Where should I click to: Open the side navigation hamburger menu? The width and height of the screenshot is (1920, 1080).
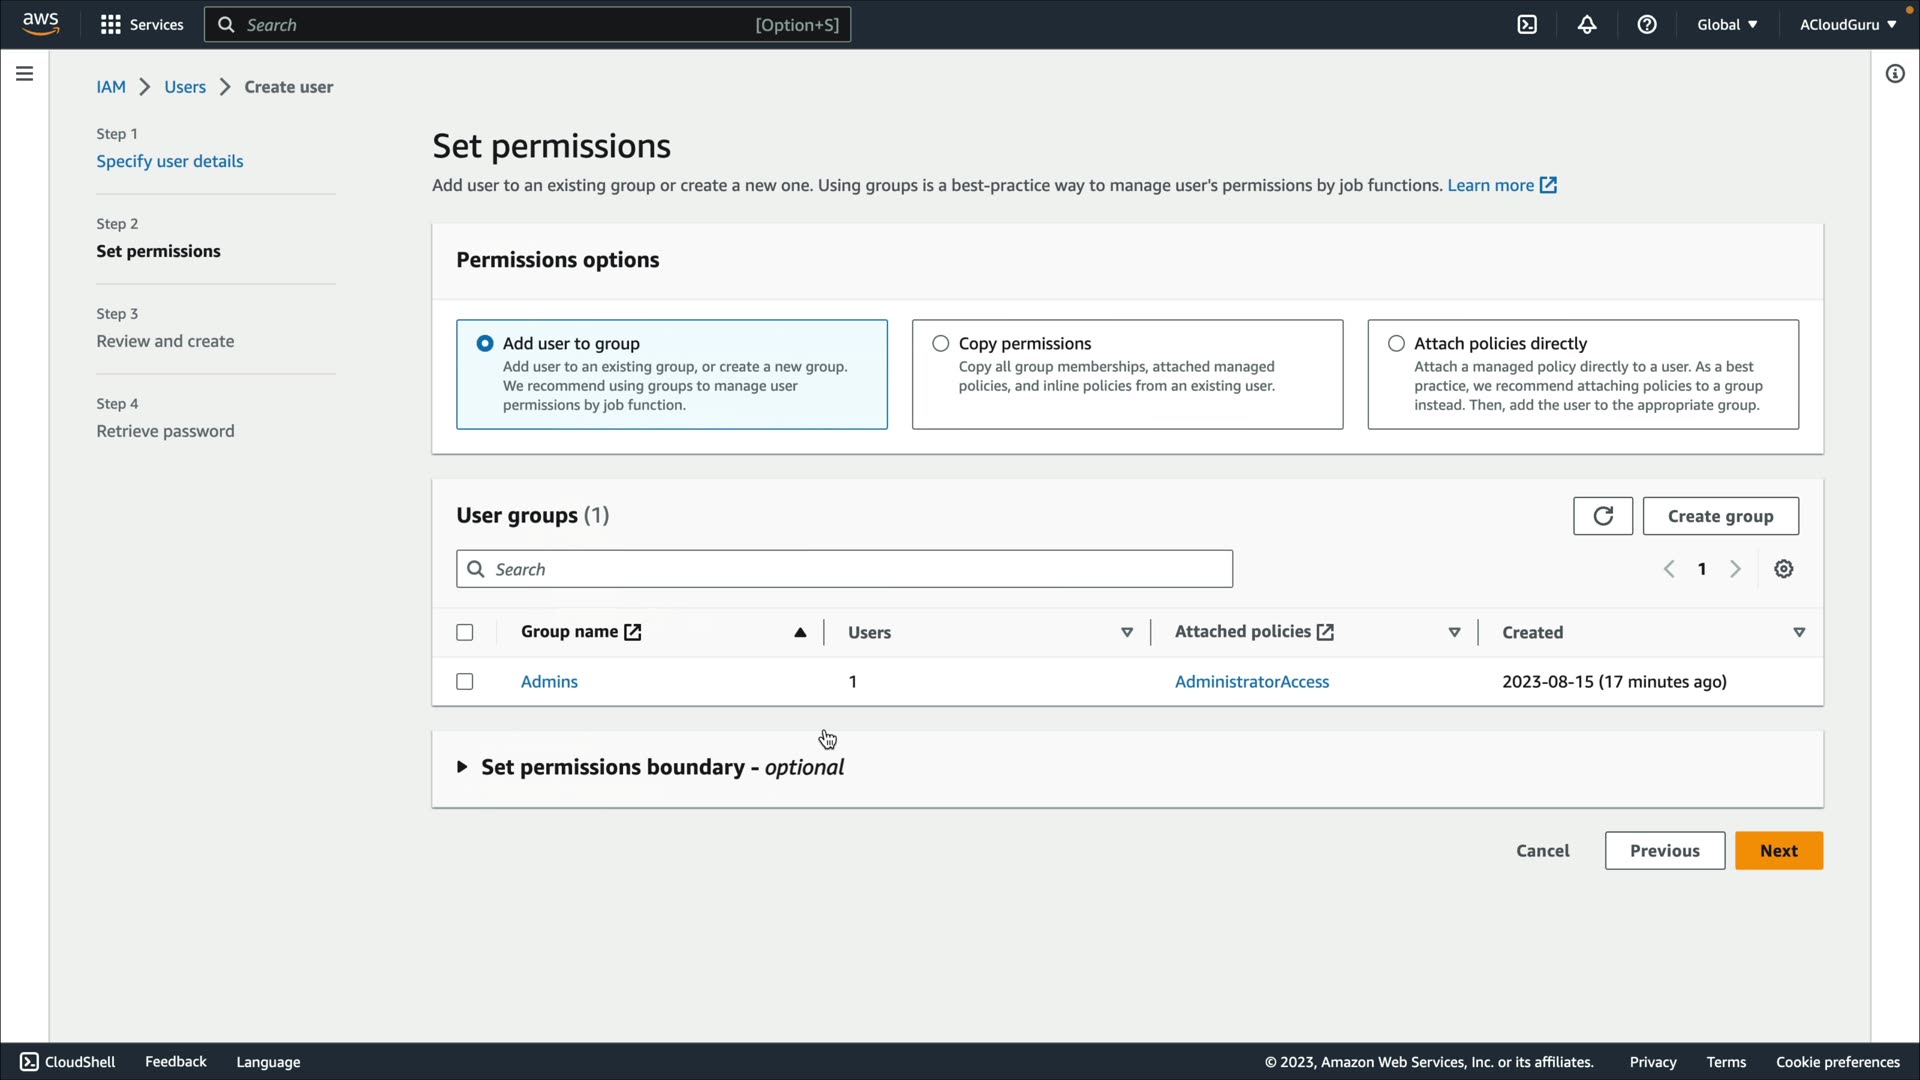coord(25,74)
